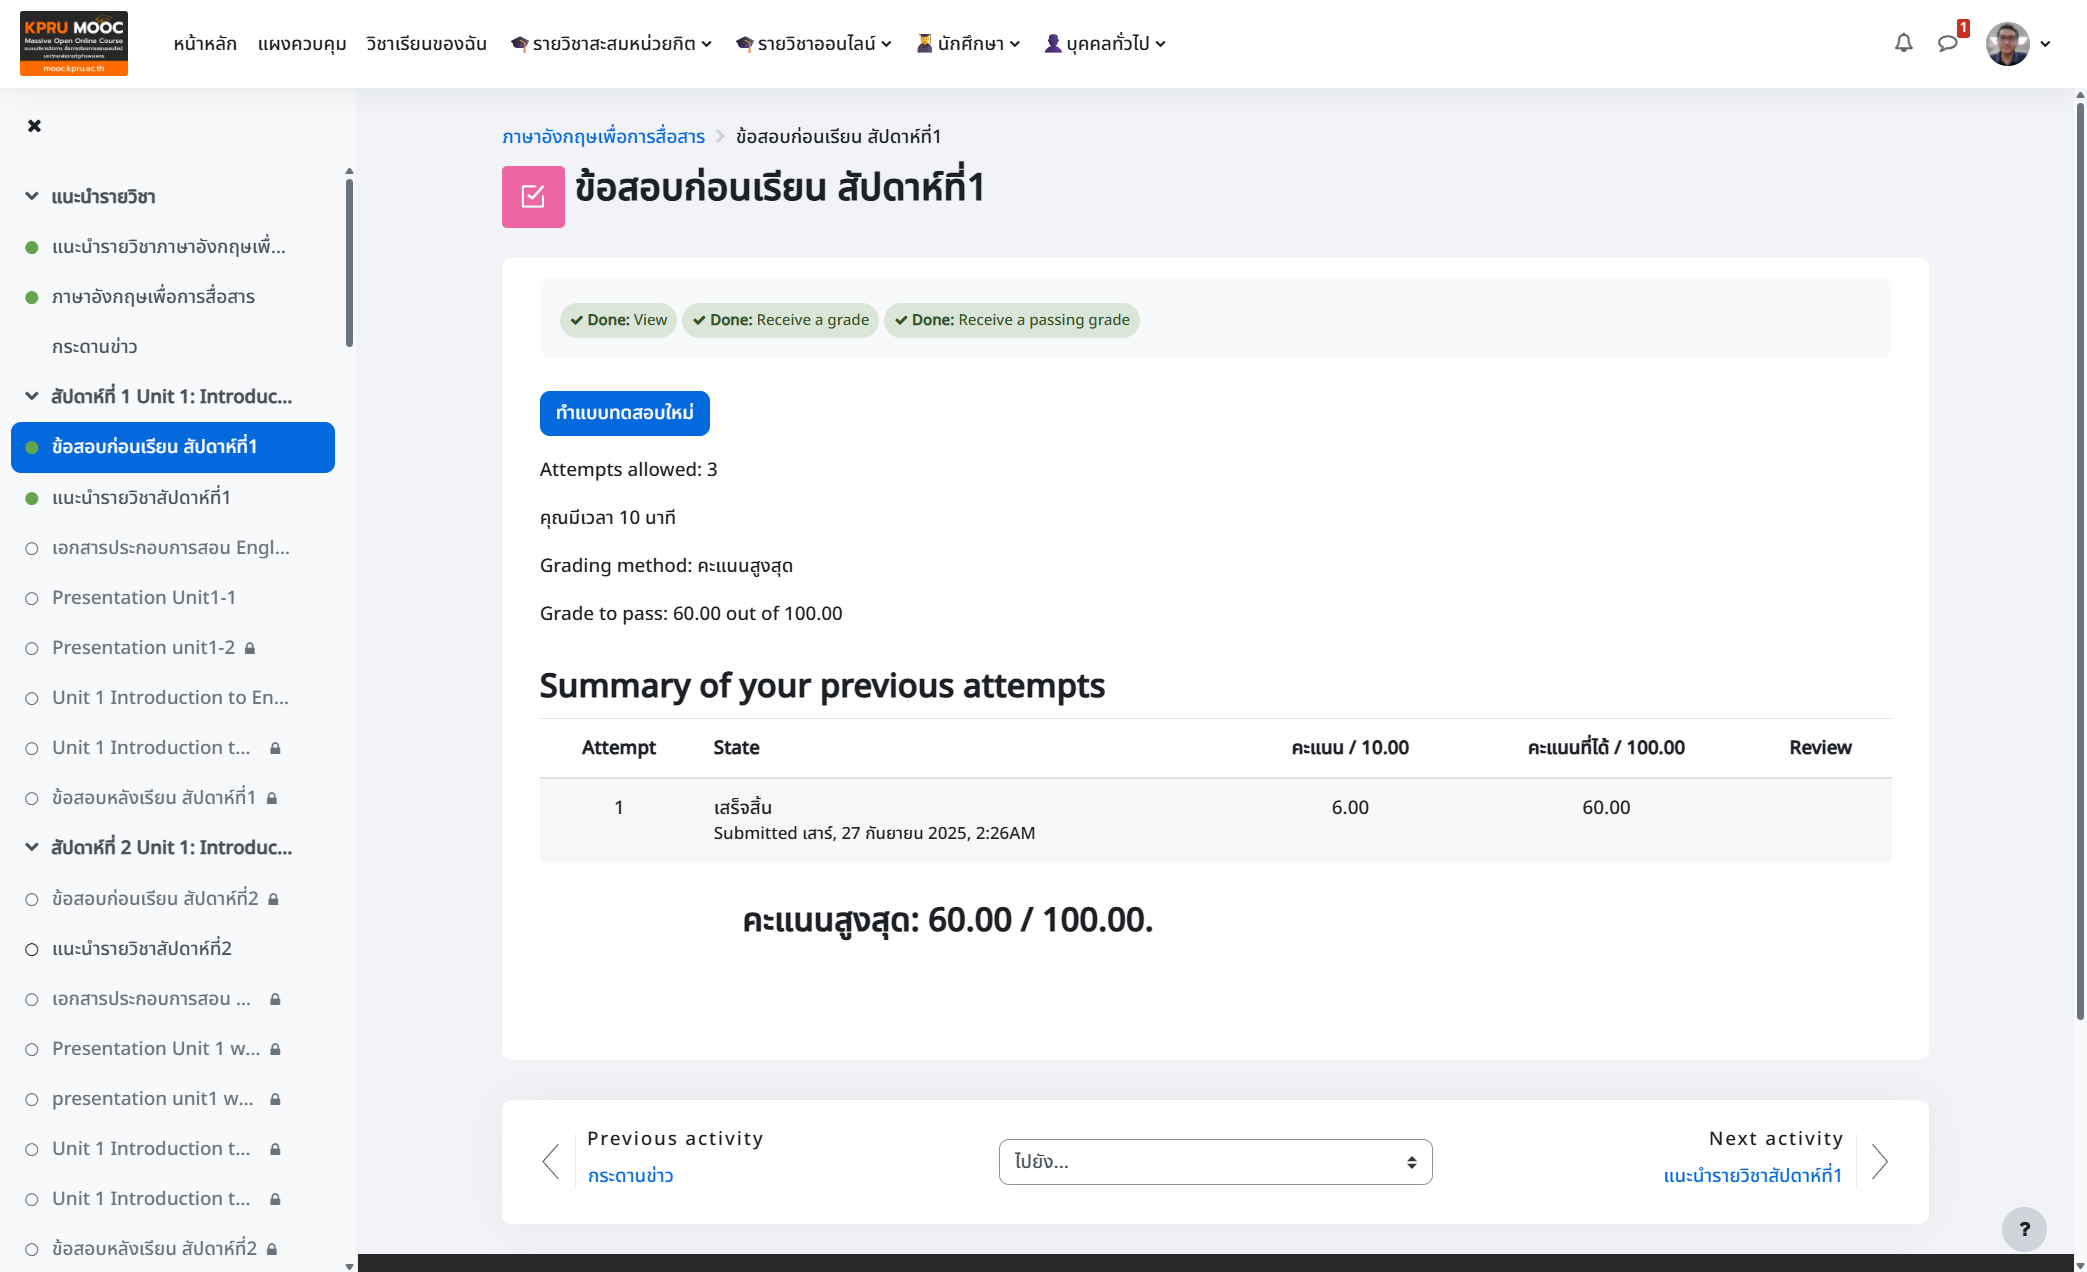
Task: Select กระดานข่าว in course index
Action: (x=94, y=347)
